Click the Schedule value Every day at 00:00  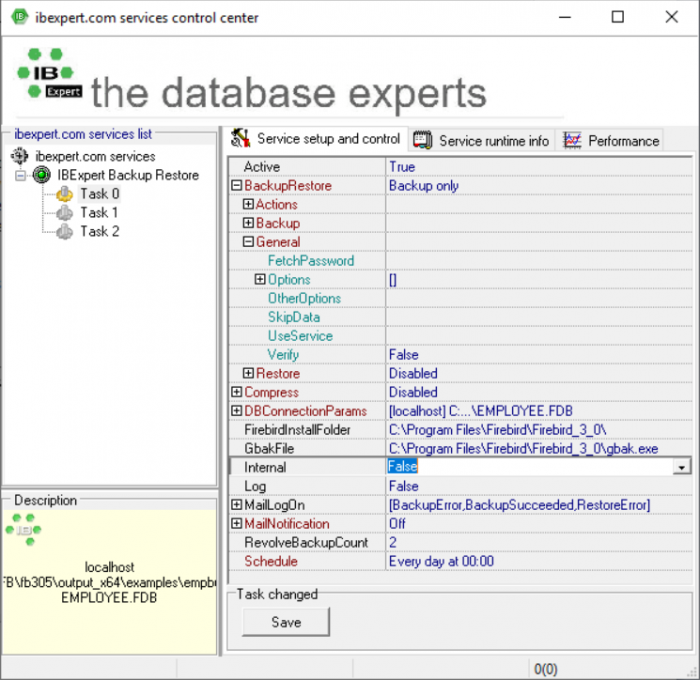[x=441, y=561]
